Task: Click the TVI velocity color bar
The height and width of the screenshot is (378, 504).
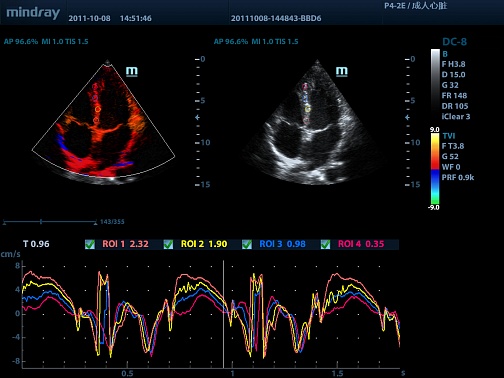Action: (x=435, y=168)
